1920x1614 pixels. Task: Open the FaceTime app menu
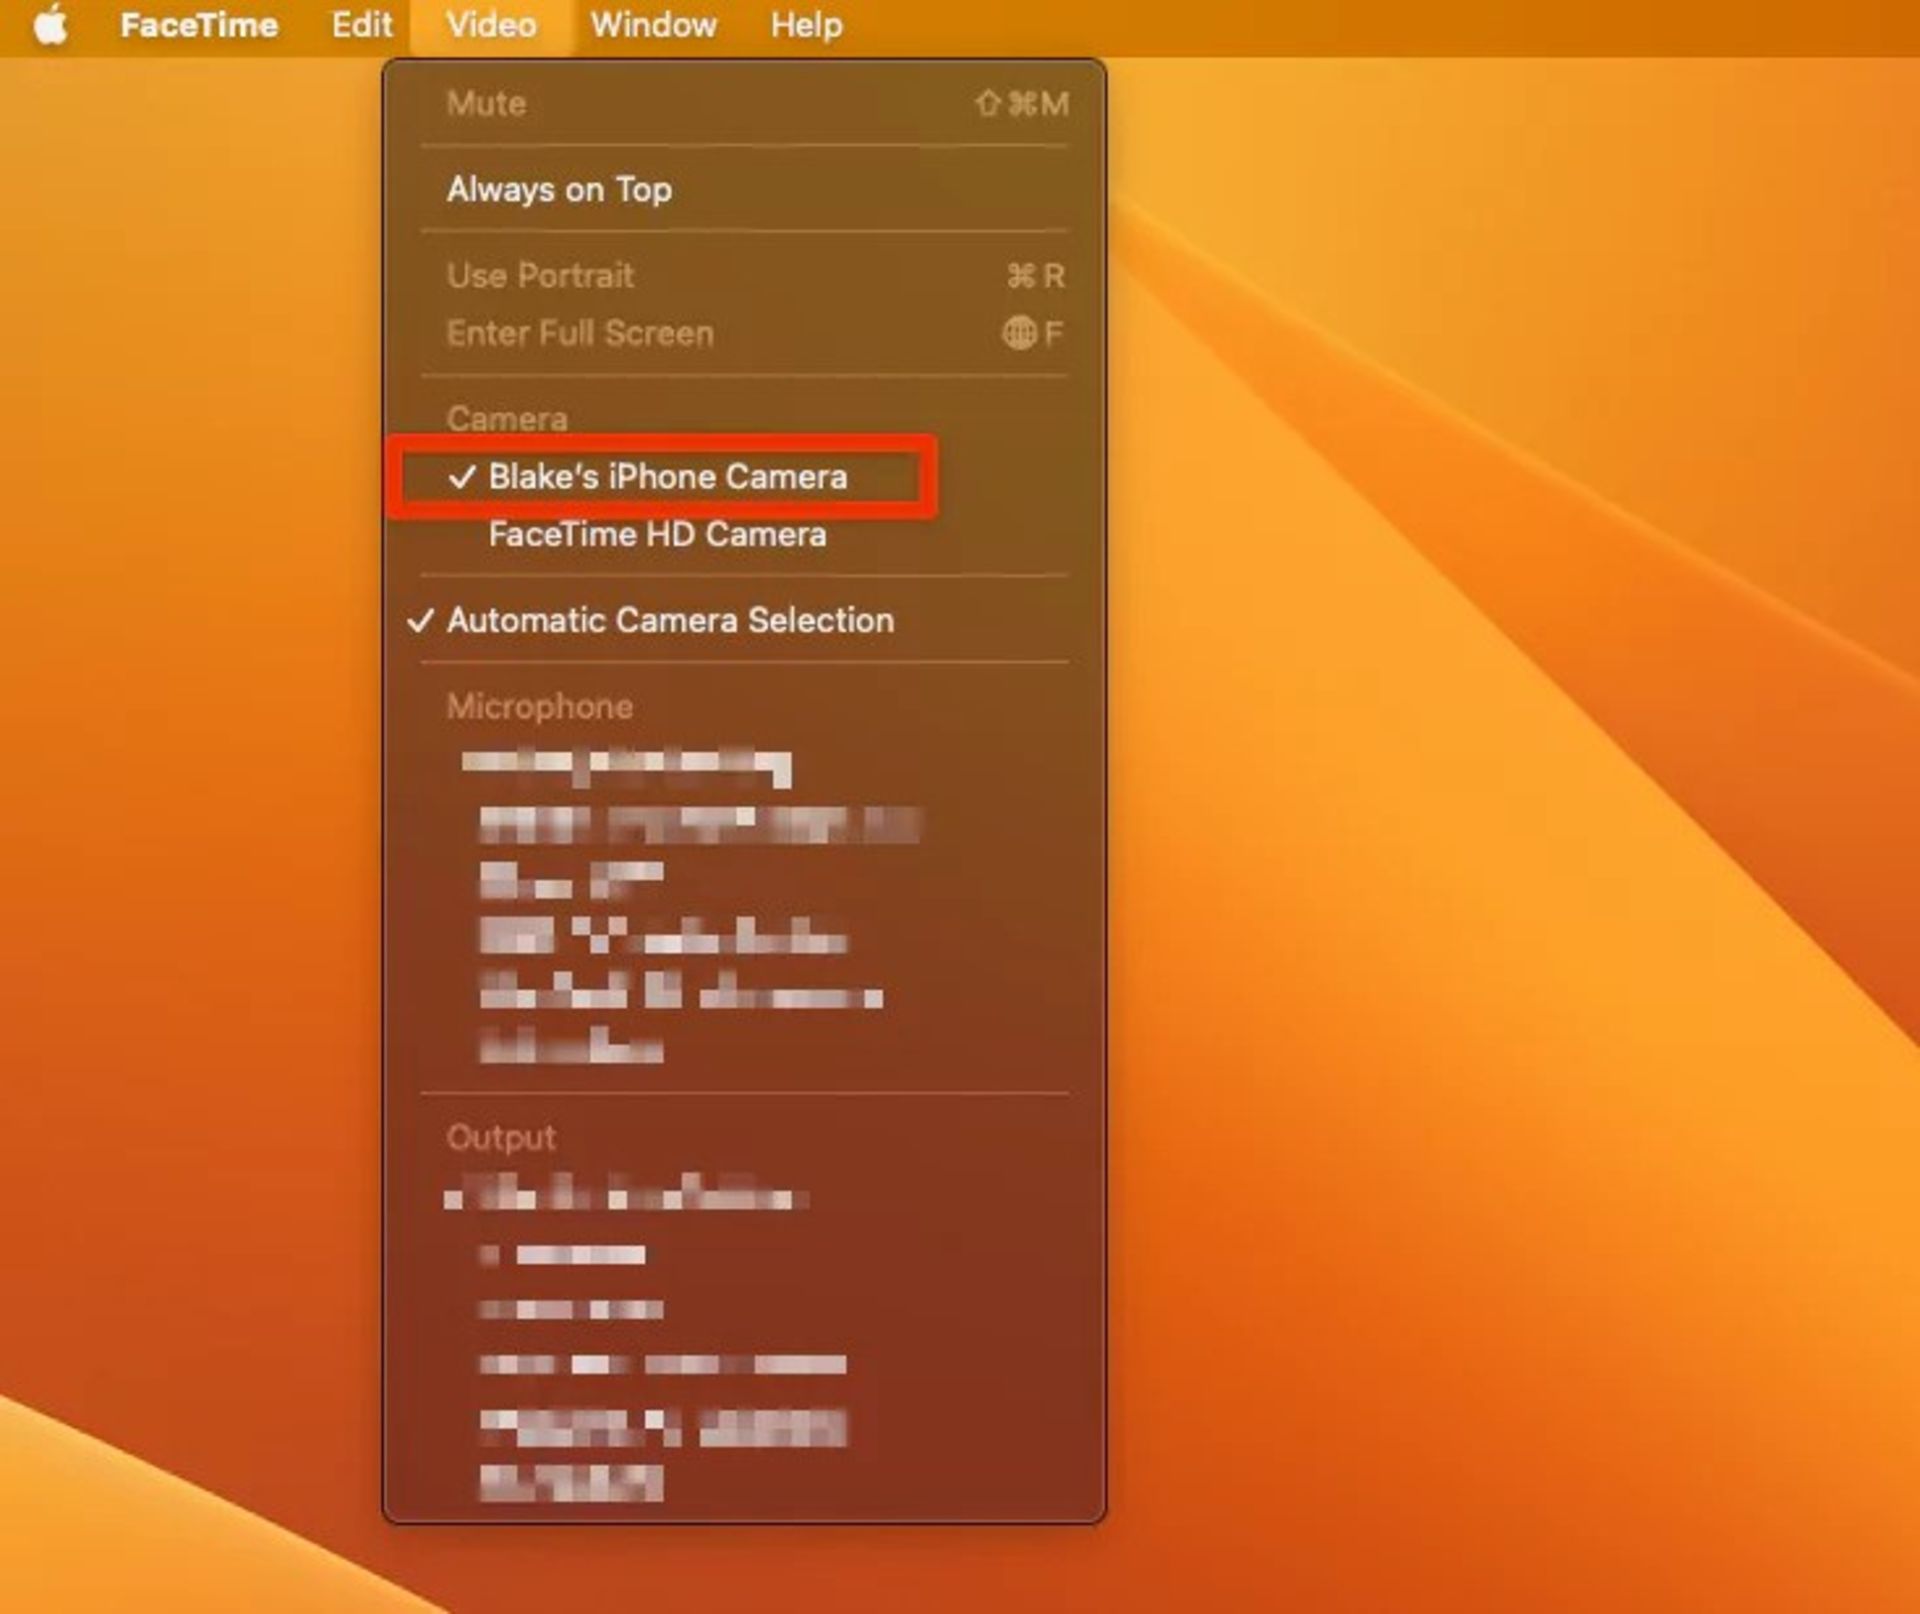point(199,25)
